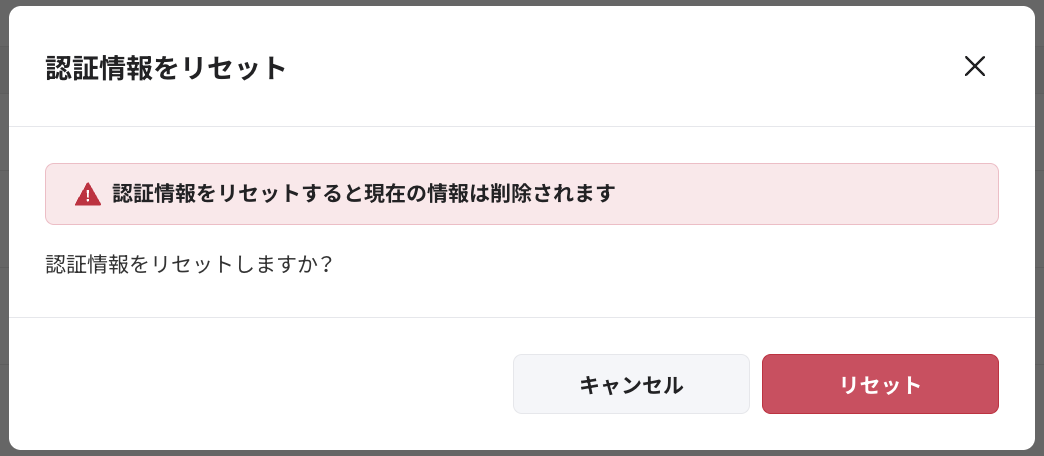This screenshot has height=456, width=1044.
Task: Reset the credentials using the red button
Action: [x=880, y=384]
